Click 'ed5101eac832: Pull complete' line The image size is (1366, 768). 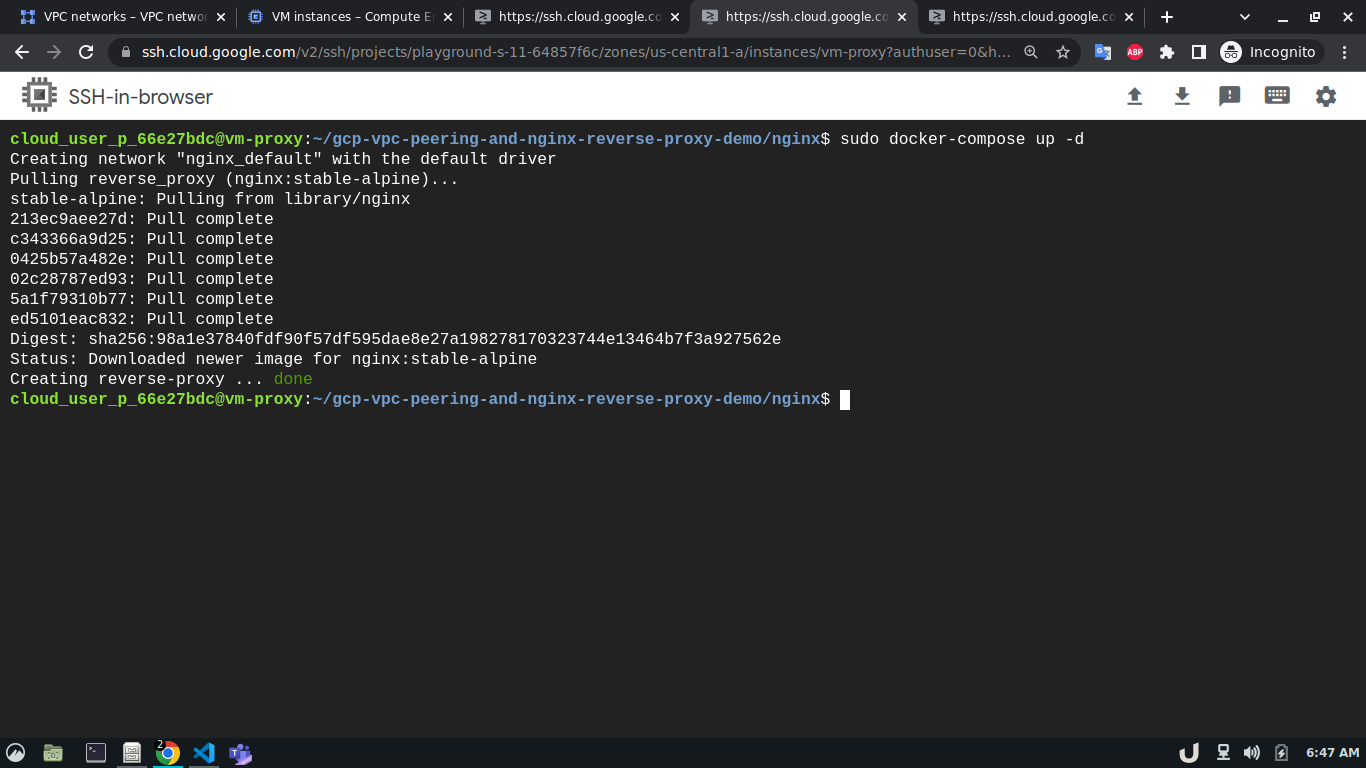(142, 319)
